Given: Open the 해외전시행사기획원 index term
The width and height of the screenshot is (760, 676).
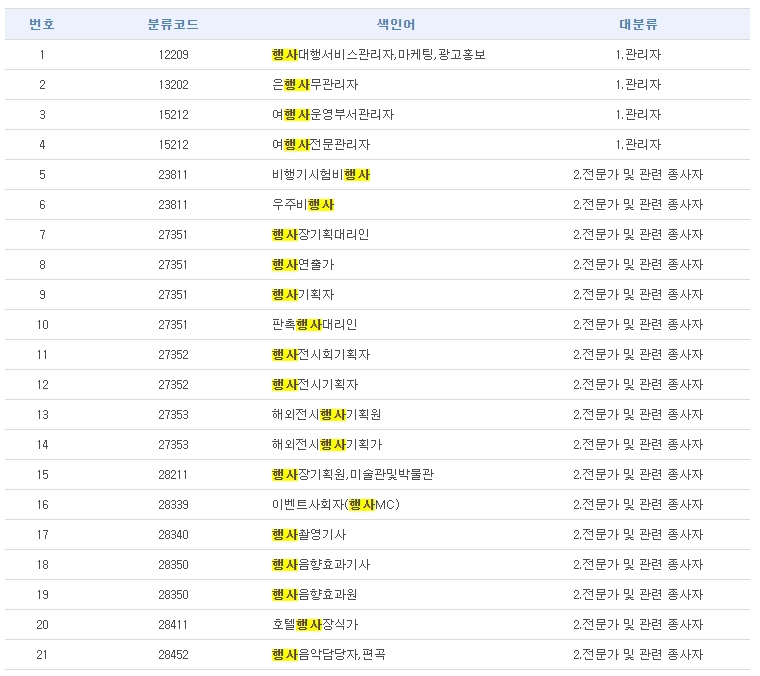Looking at the screenshot, I should point(326,415).
